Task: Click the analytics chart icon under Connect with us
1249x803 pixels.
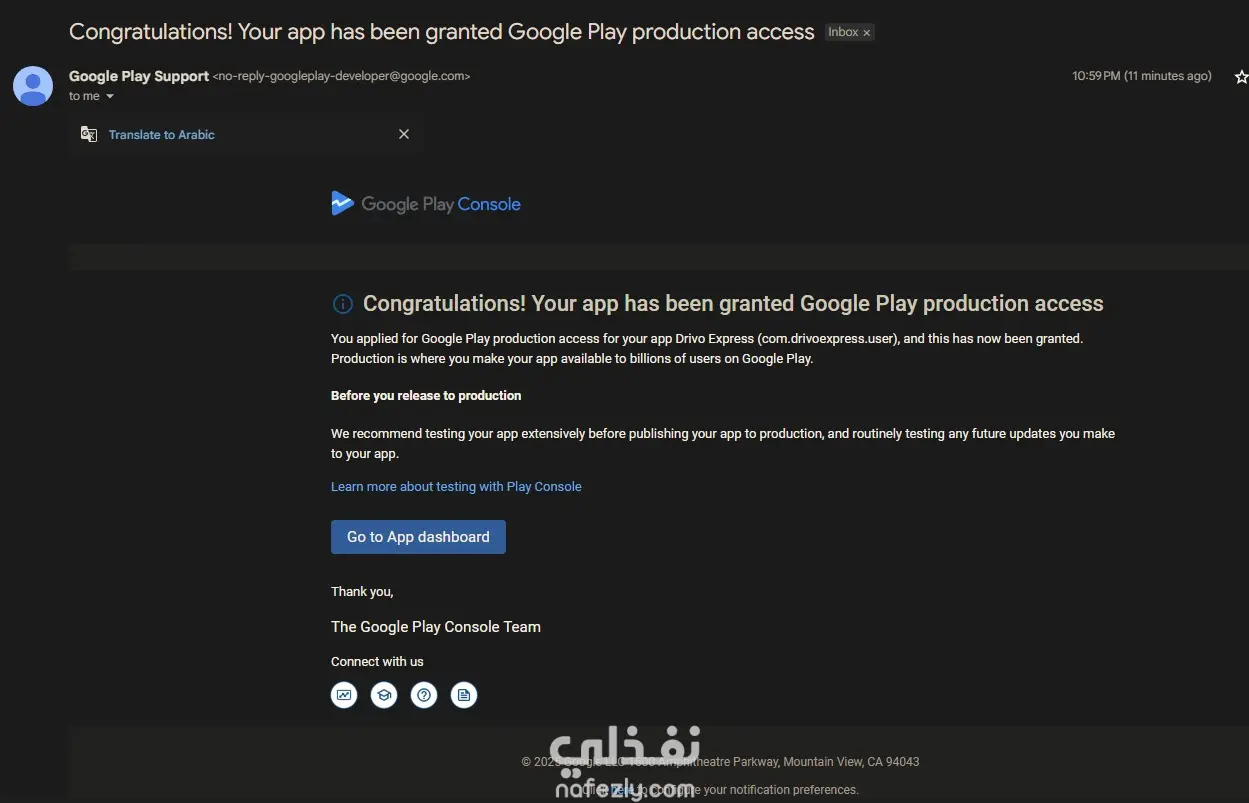Action: point(344,695)
